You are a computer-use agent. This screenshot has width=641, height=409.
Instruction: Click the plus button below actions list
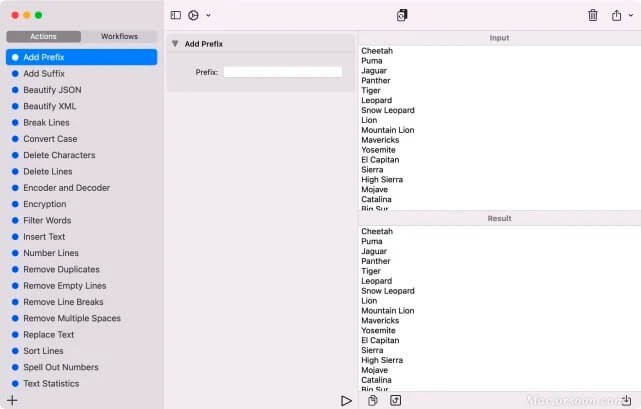pos(12,400)
